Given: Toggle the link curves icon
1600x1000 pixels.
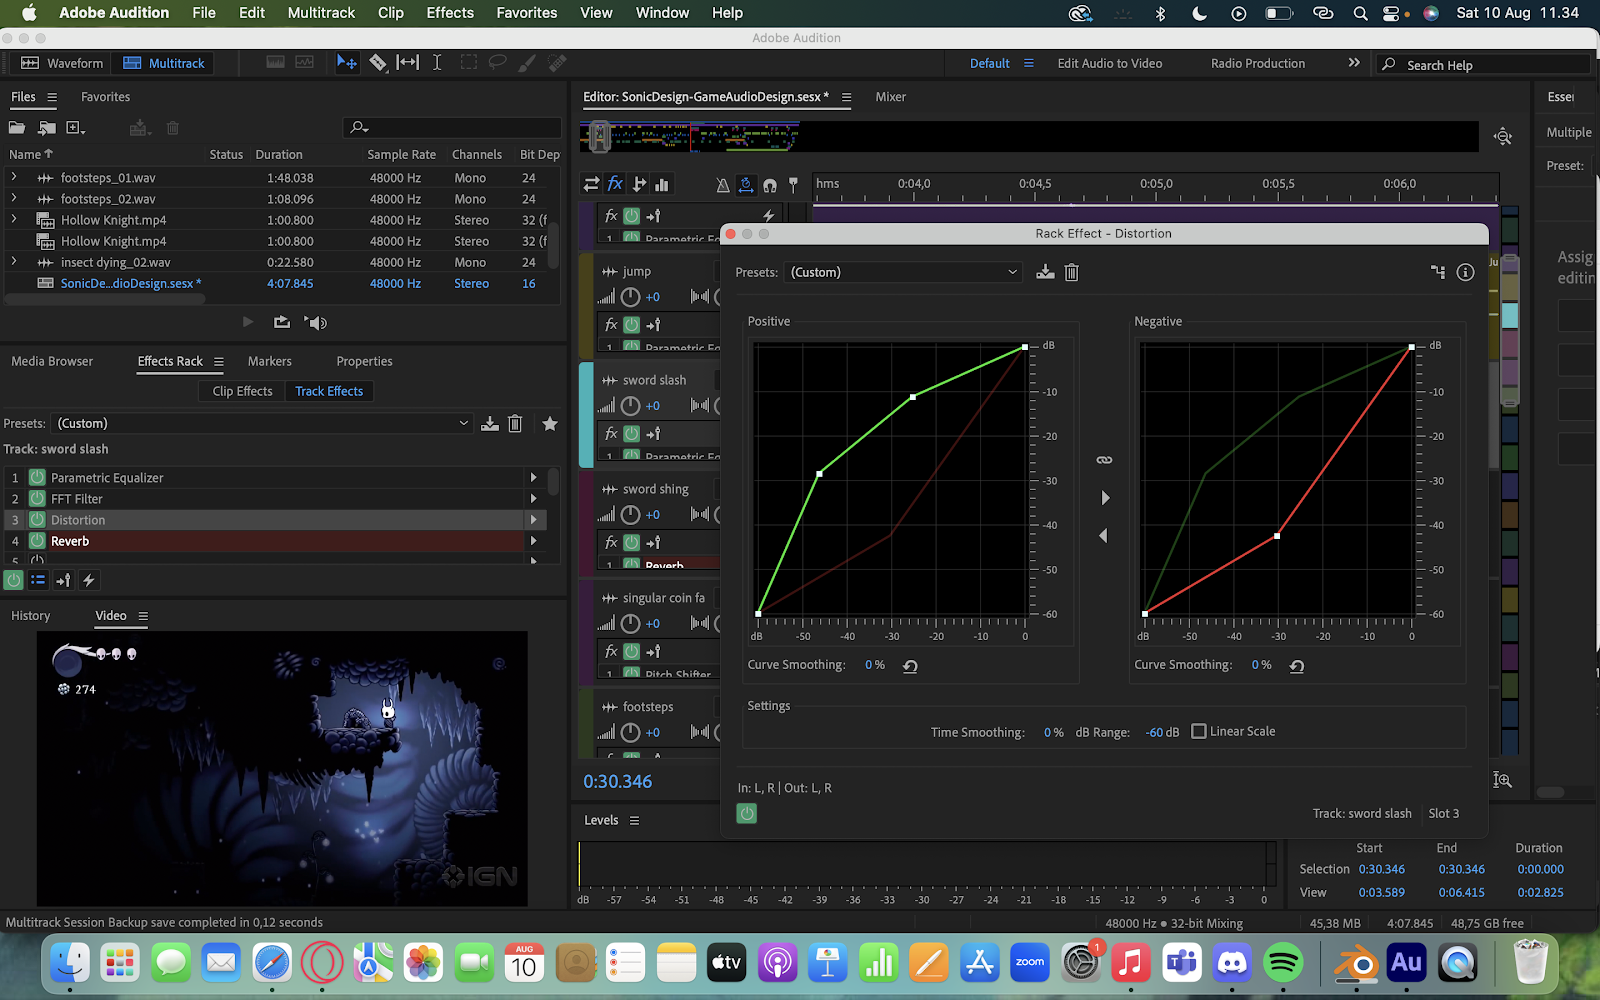Looking at the screenshot, I should [1104, 460].
